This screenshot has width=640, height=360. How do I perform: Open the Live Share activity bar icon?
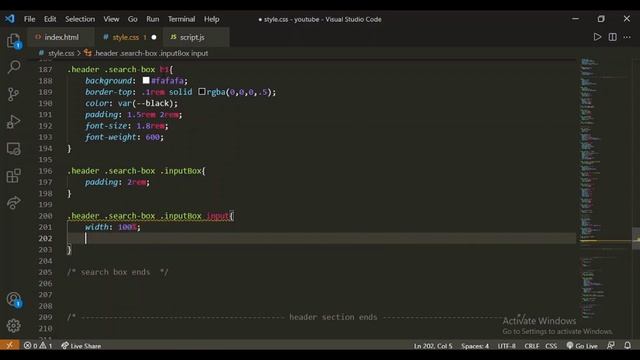(13, 202)
